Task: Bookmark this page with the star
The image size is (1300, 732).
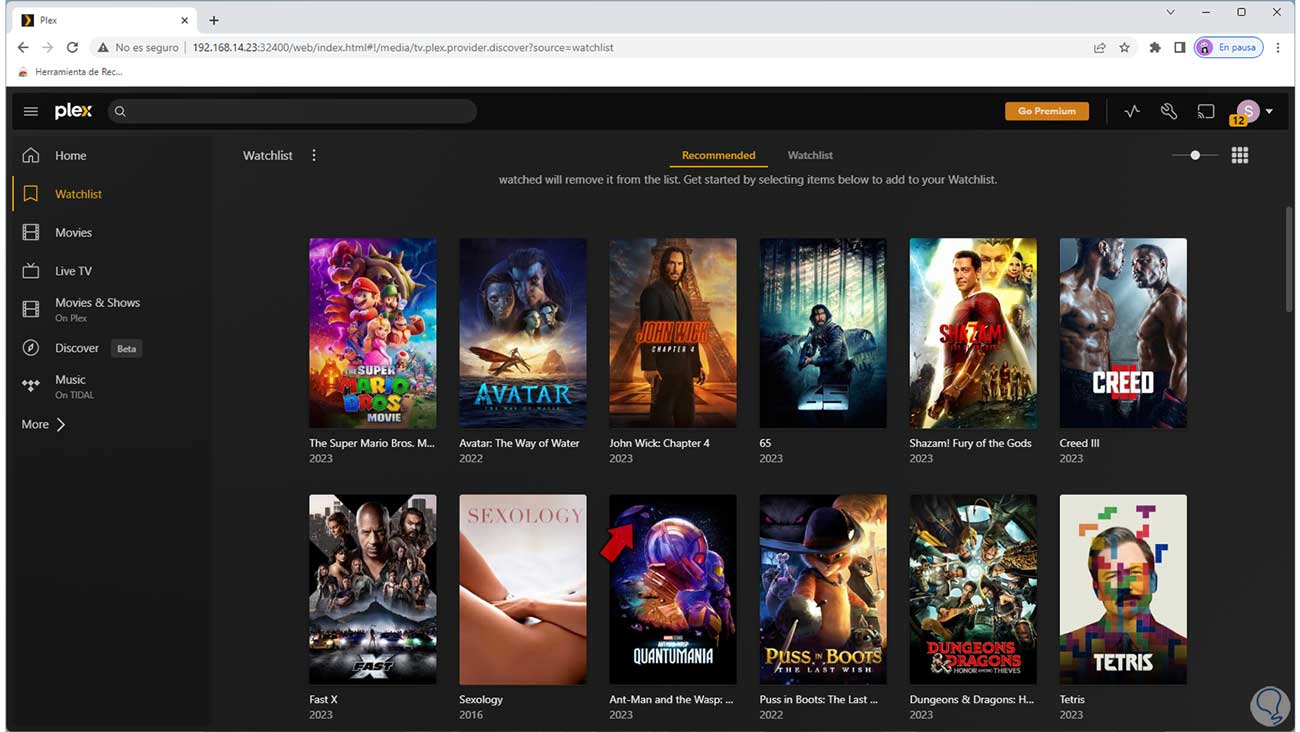Action: tap(1125, 47)
